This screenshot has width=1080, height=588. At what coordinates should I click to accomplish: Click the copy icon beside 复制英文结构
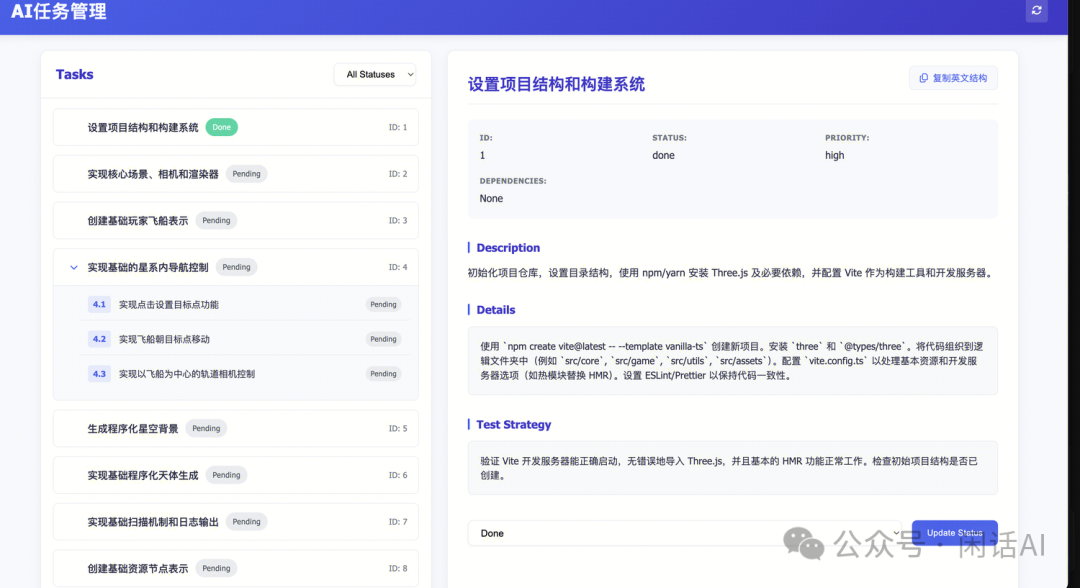click(x=924, y=78)
